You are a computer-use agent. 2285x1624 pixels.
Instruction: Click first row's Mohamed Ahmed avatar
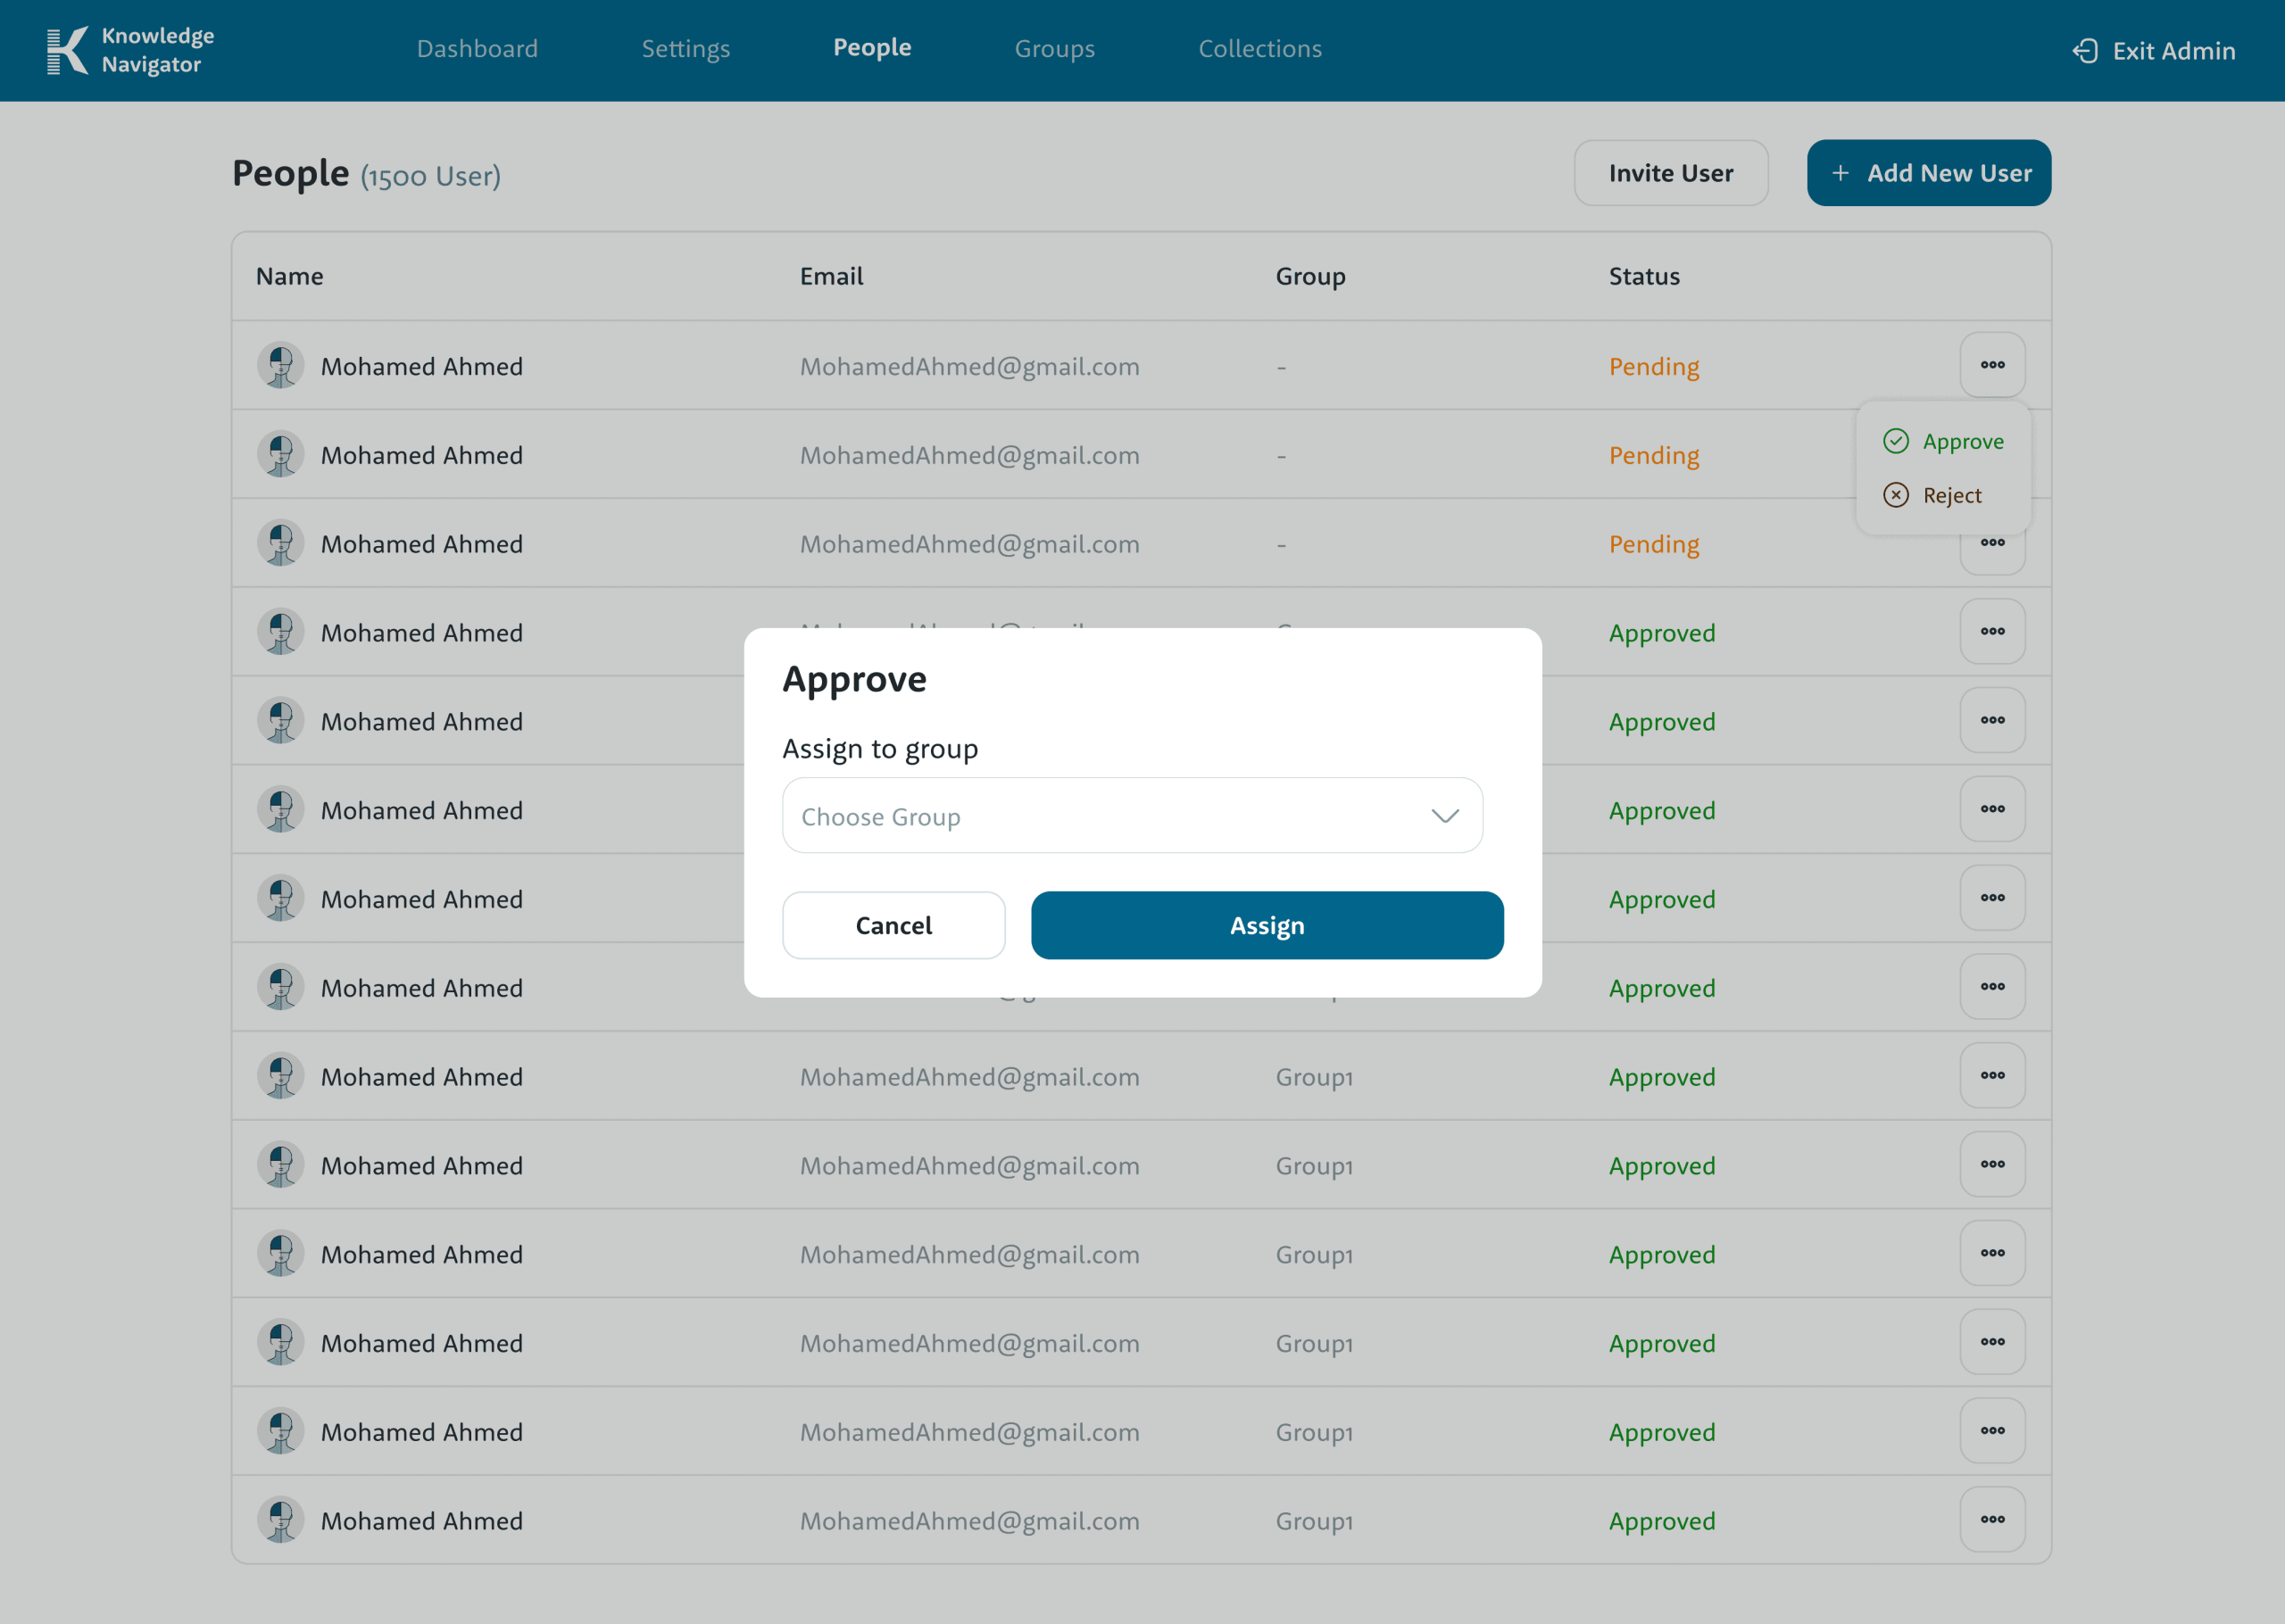281,366
